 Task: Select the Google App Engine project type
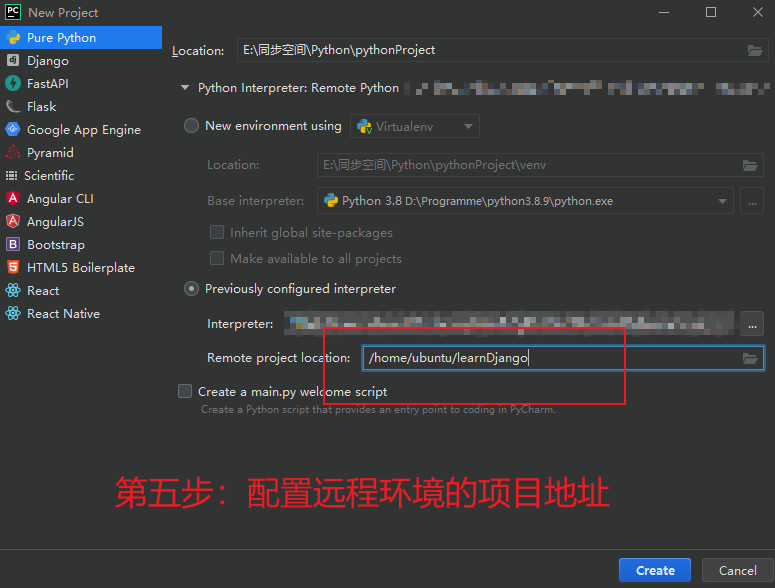81,129
